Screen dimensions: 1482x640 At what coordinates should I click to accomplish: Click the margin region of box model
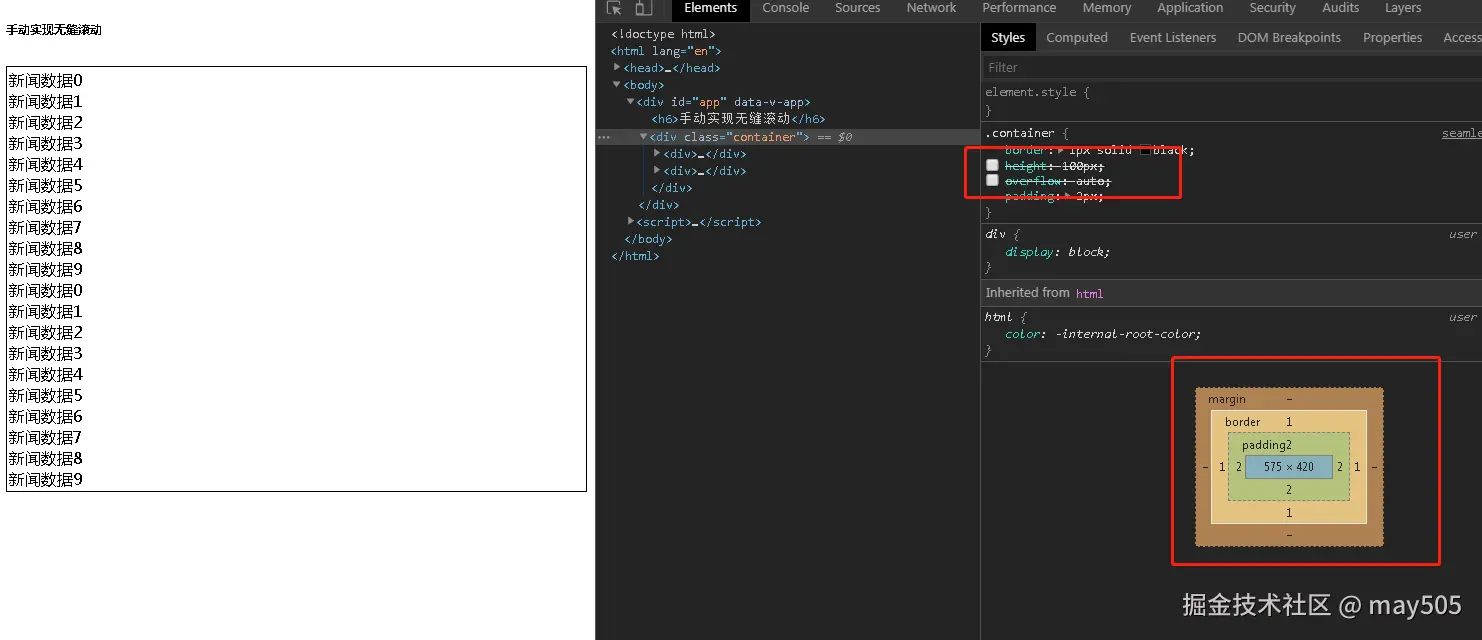[x=1289, y=398]
